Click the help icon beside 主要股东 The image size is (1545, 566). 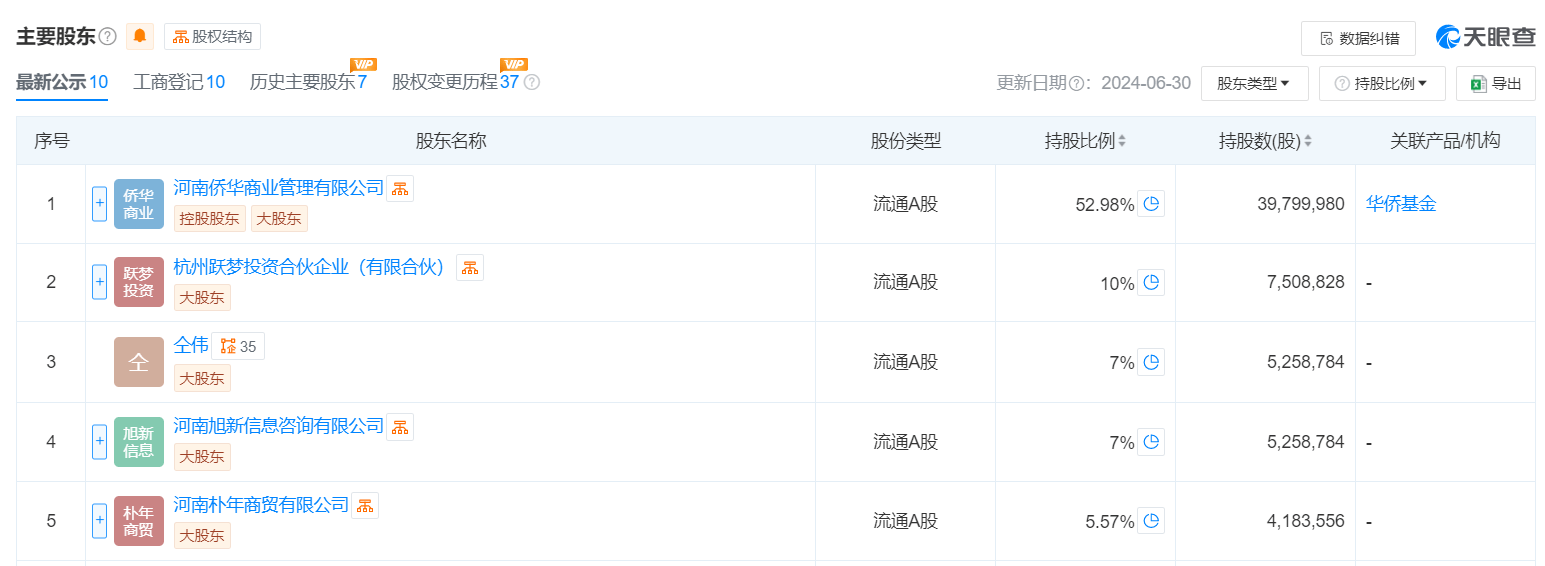pyautogui.click(x=108, y=37)
